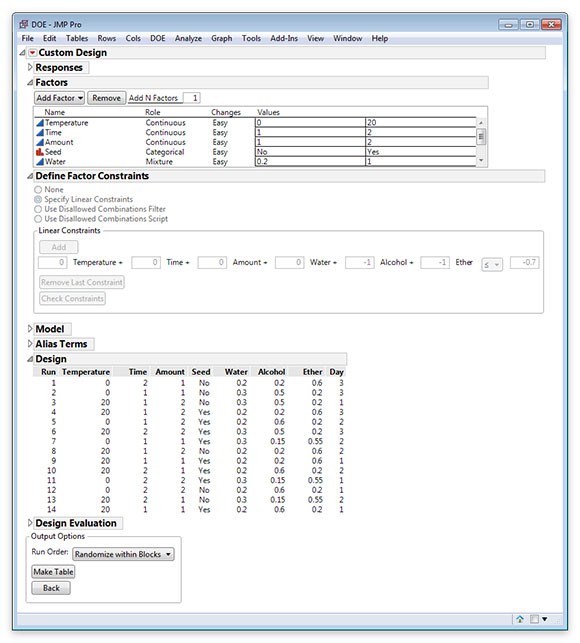Open the Help menu

380,39
